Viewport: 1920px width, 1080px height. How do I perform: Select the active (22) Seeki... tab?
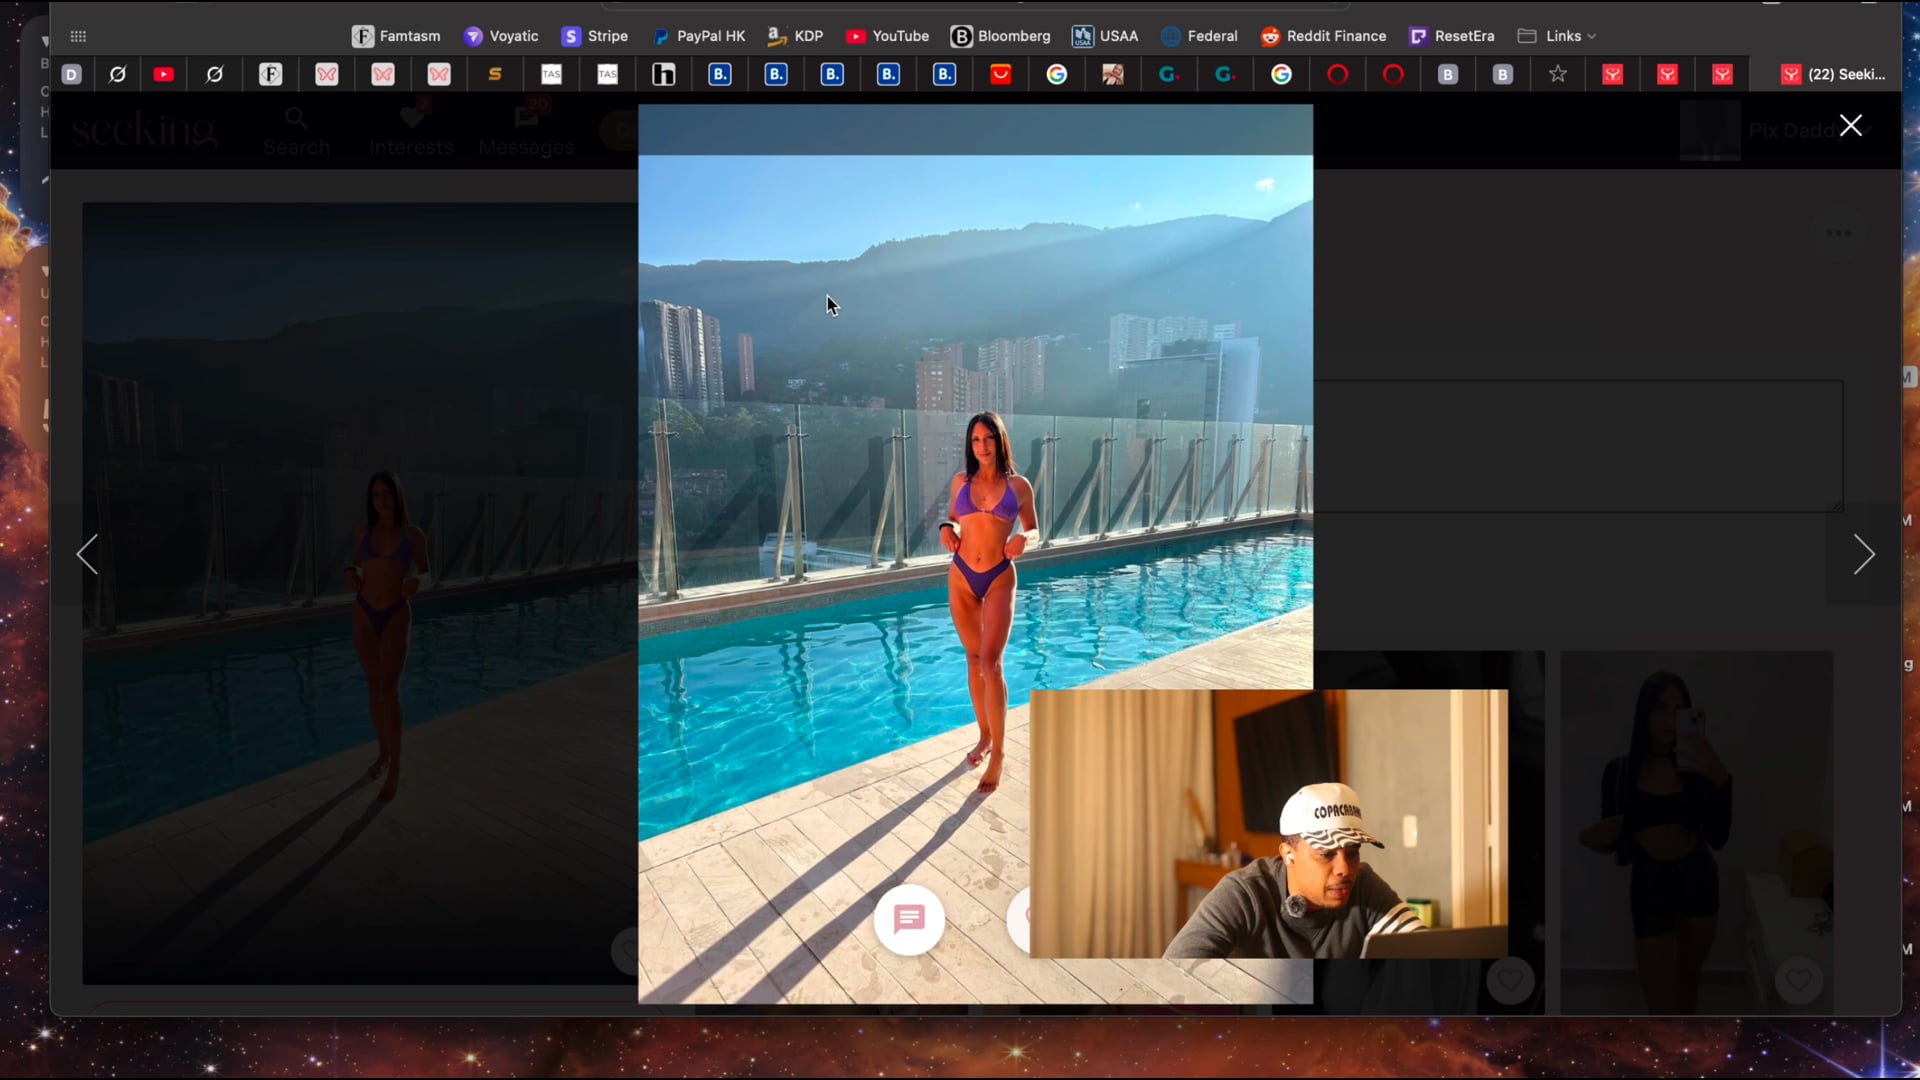(1834, 74)
